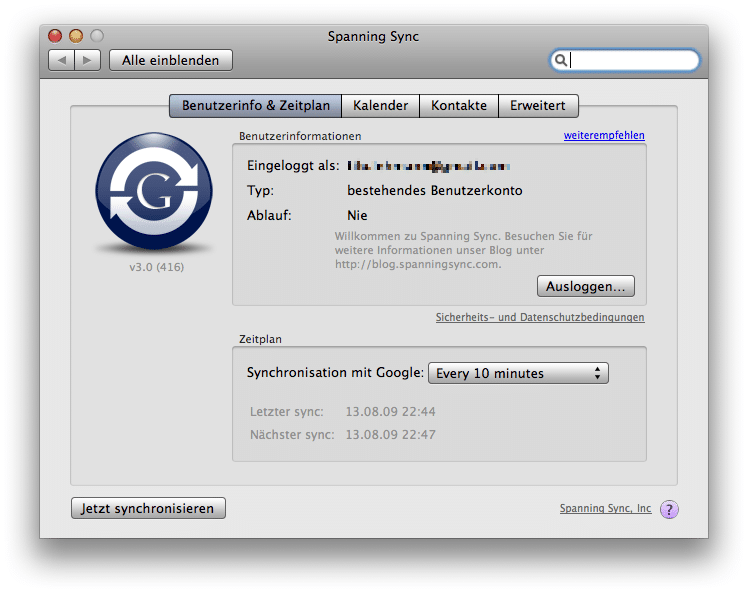Log out with Ausloggen button
The width and height of the screenshot is (748, 593).
point(586,286)
